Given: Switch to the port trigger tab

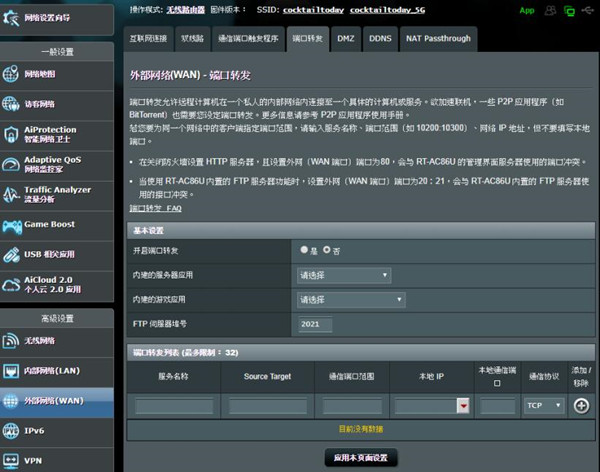Looking at the screenshot, I should tap(248, 39).
